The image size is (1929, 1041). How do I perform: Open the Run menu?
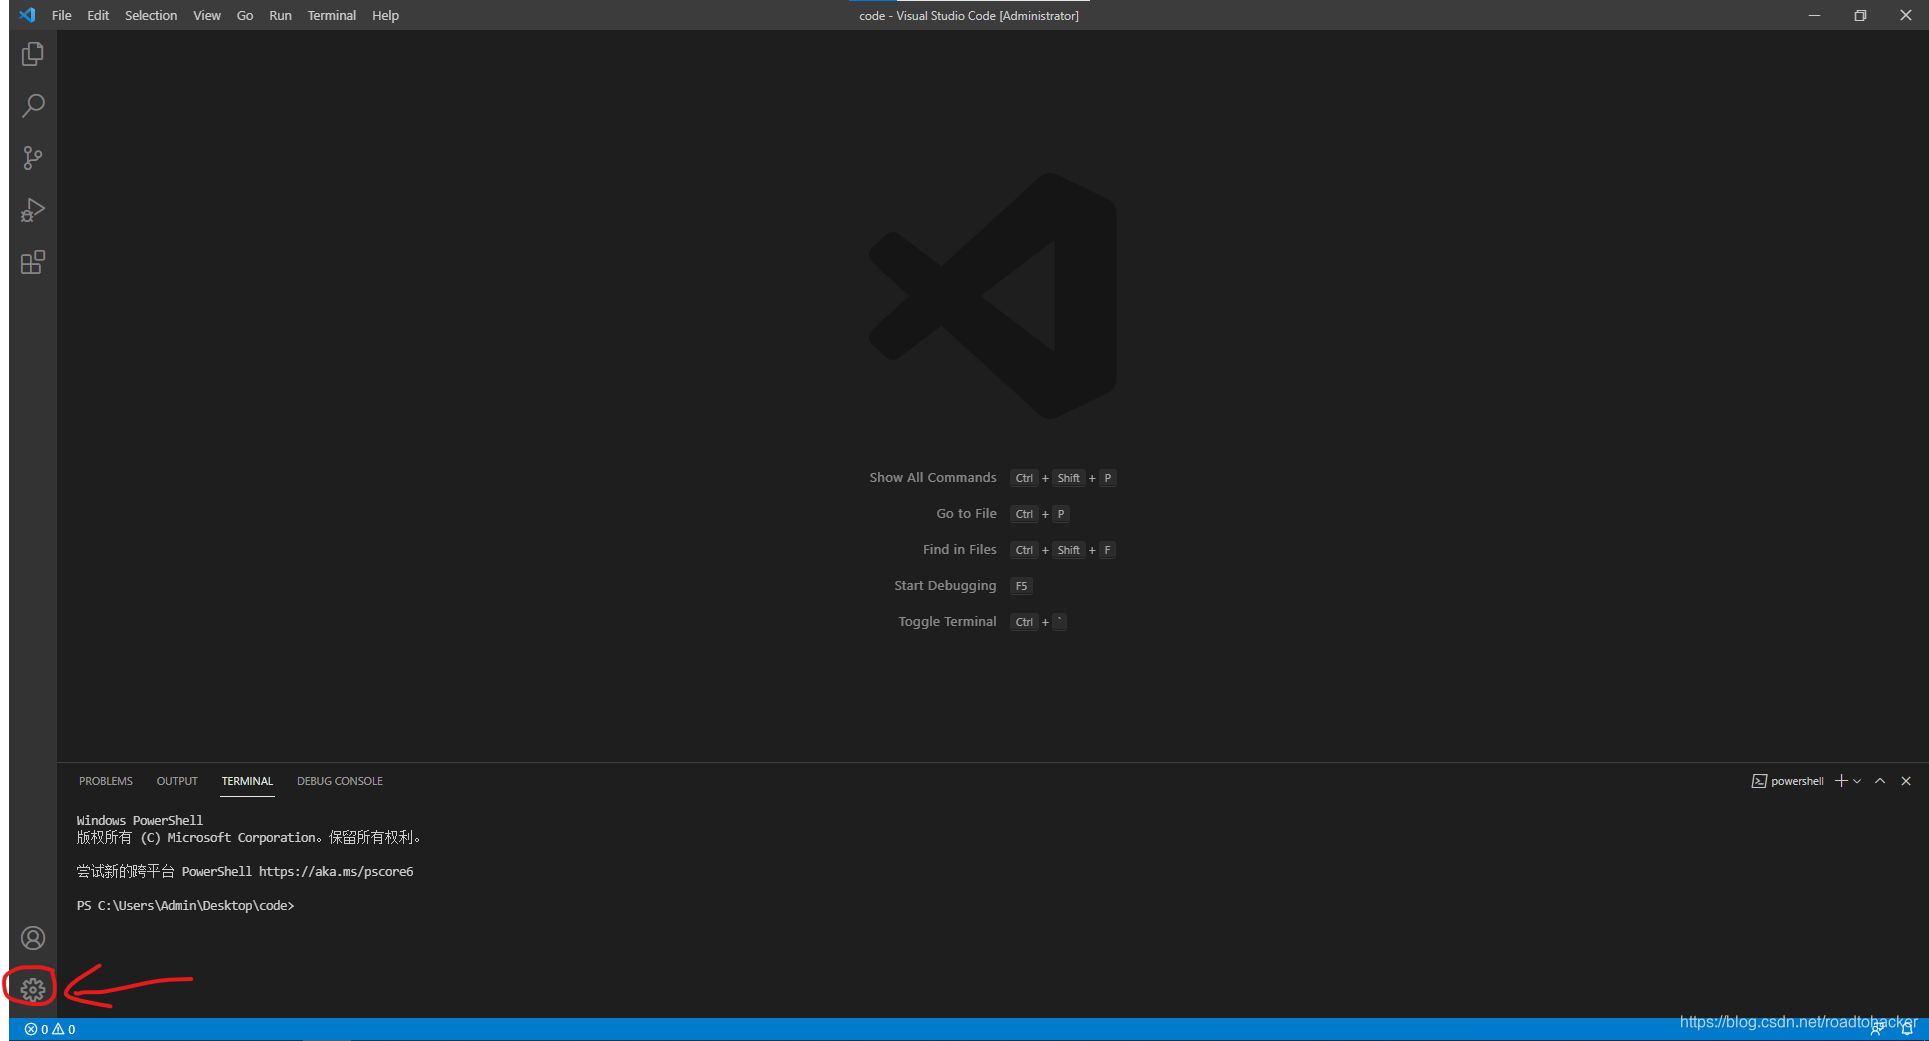[281, 15]
